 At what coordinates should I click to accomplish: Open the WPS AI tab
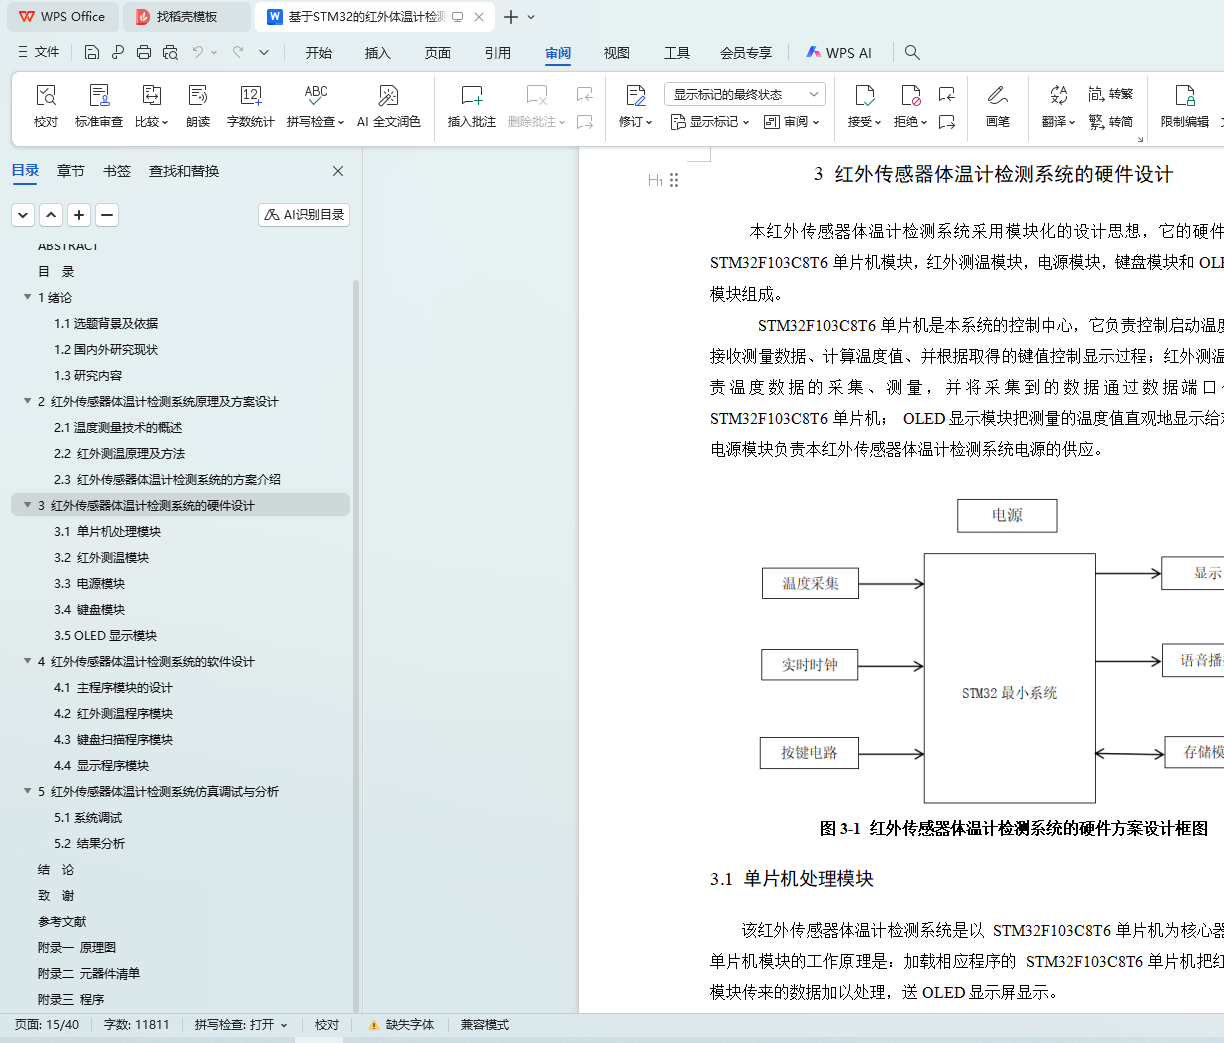click(839, 53)
